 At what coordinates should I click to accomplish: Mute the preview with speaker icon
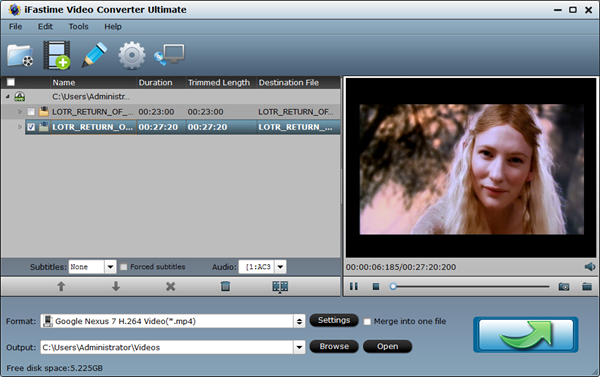pyautogui.click(x=590, y=267)
